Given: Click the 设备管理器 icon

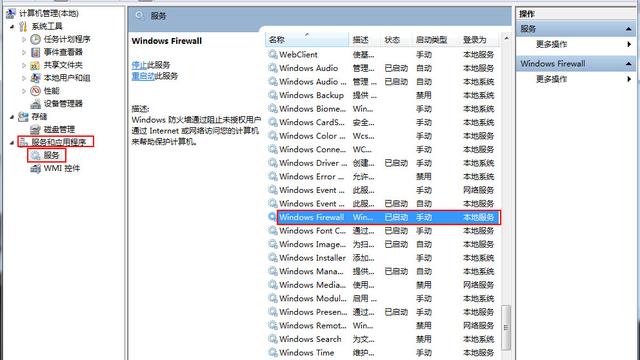Looking at the screenshot, I should pos(36,104).
